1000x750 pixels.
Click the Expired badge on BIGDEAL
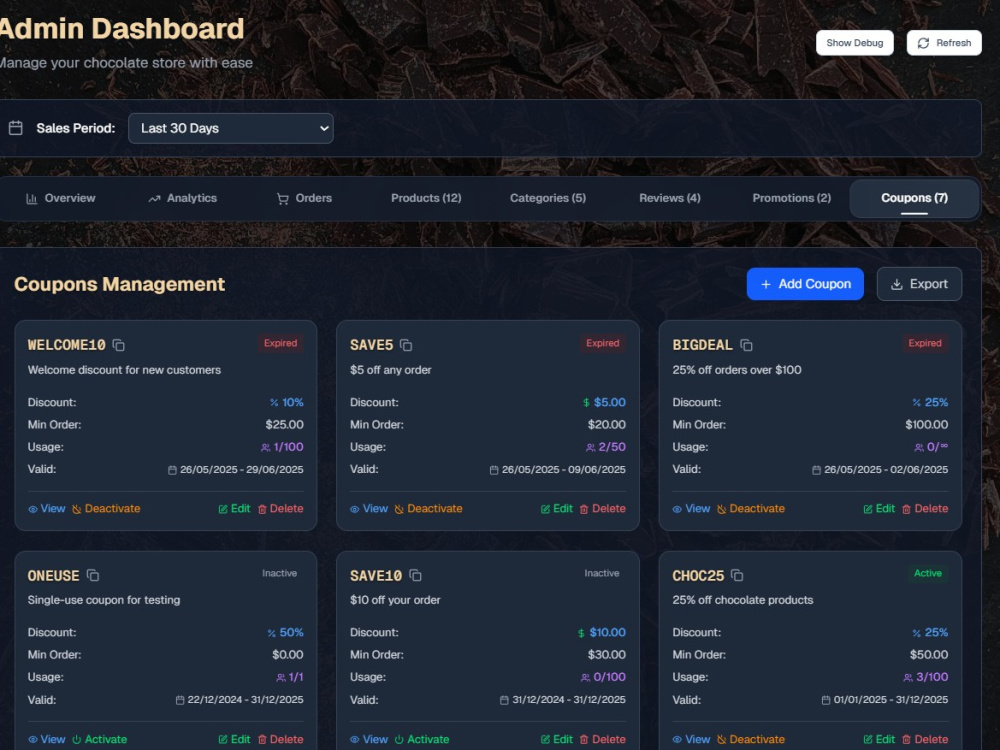925,343
